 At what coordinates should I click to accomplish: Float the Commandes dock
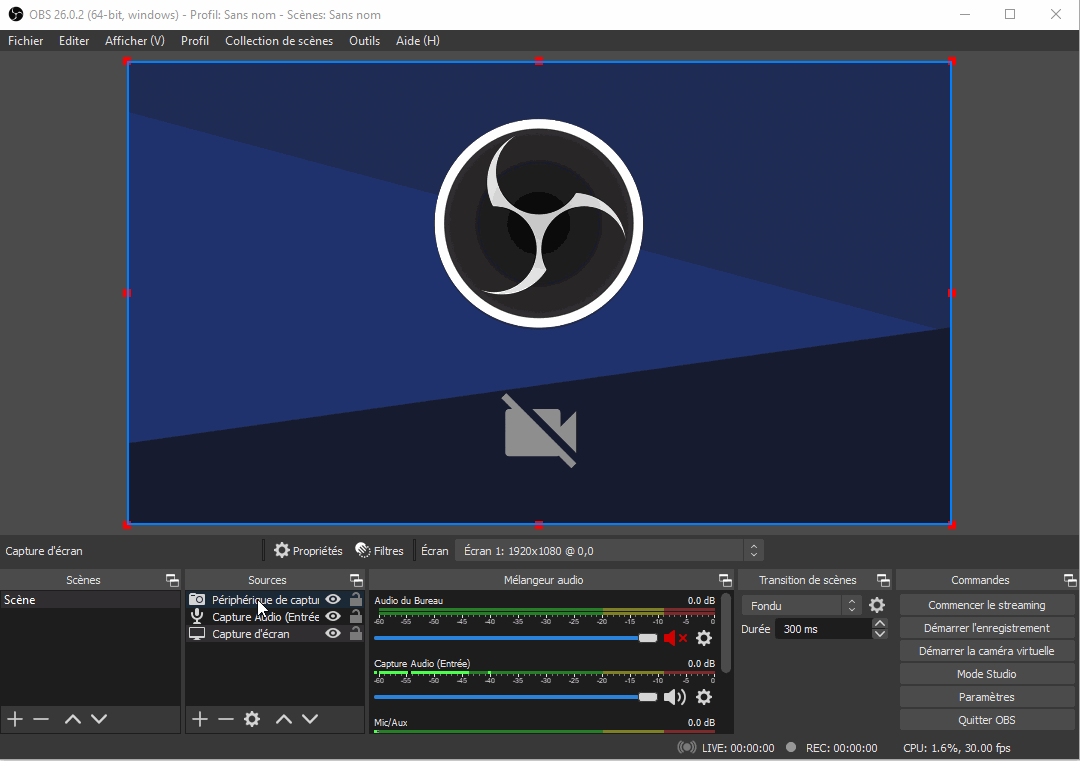click(x=1070, y=580)
